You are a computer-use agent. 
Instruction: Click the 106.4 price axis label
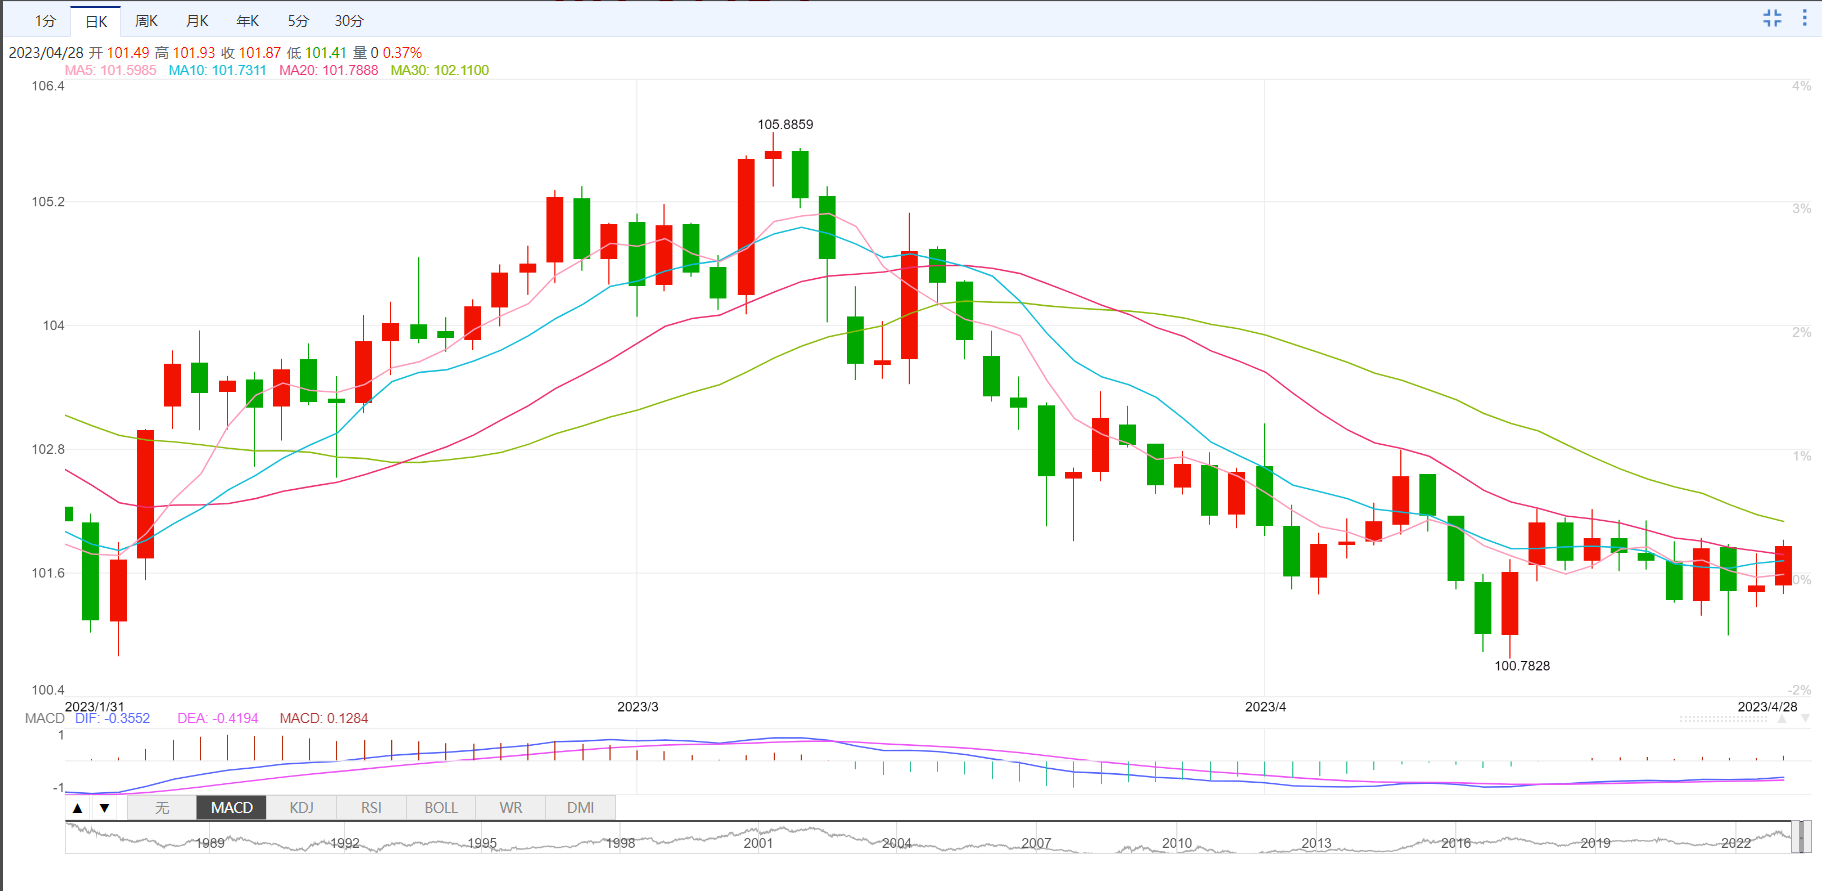[48, 86]
